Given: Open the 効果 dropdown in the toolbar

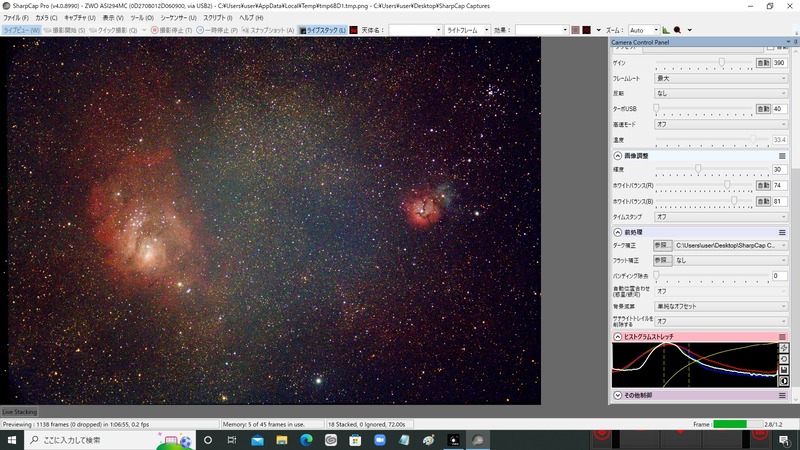Looking at the screenshot, I should click(x=541, y=30).
